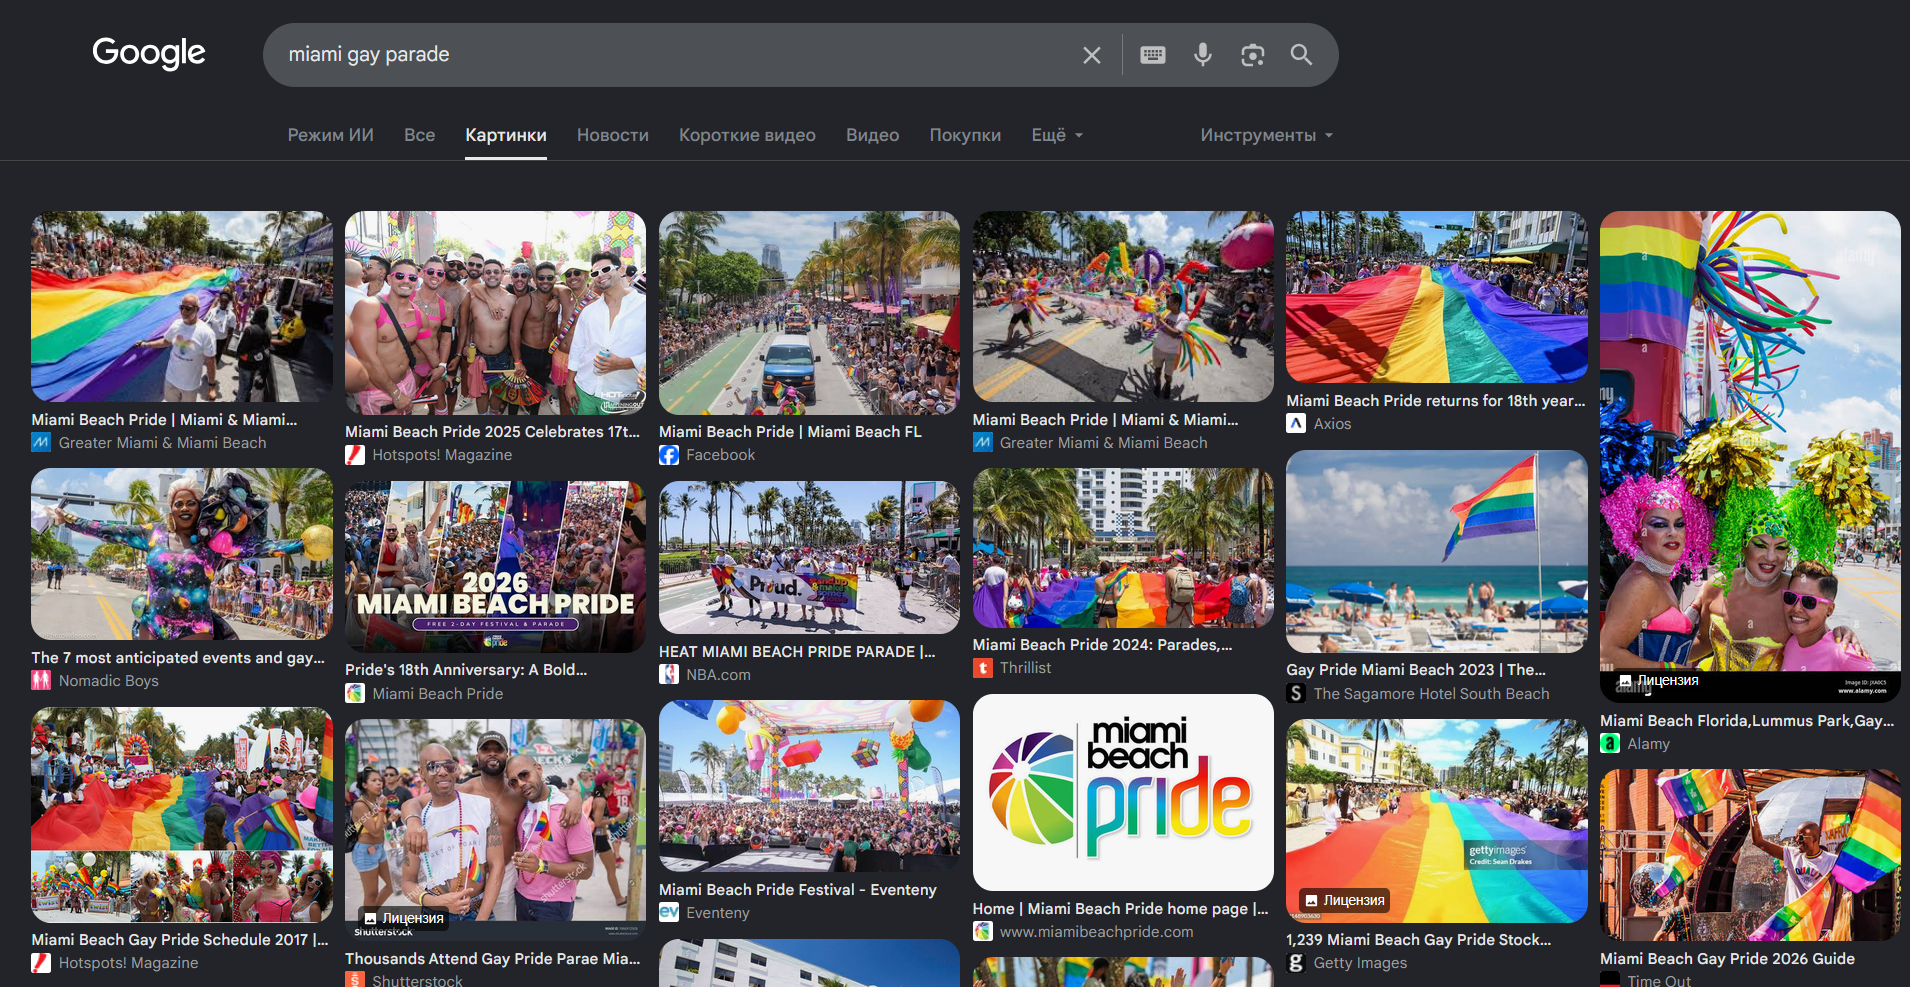Click the magnifying glass search button

coord(1301,55)
